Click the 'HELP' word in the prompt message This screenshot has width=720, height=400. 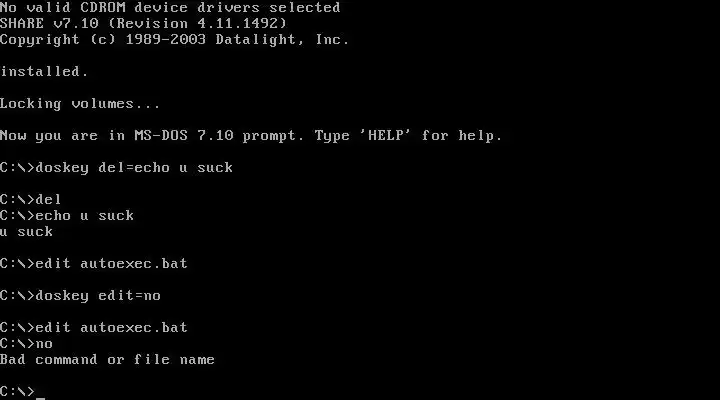(385, 135)
